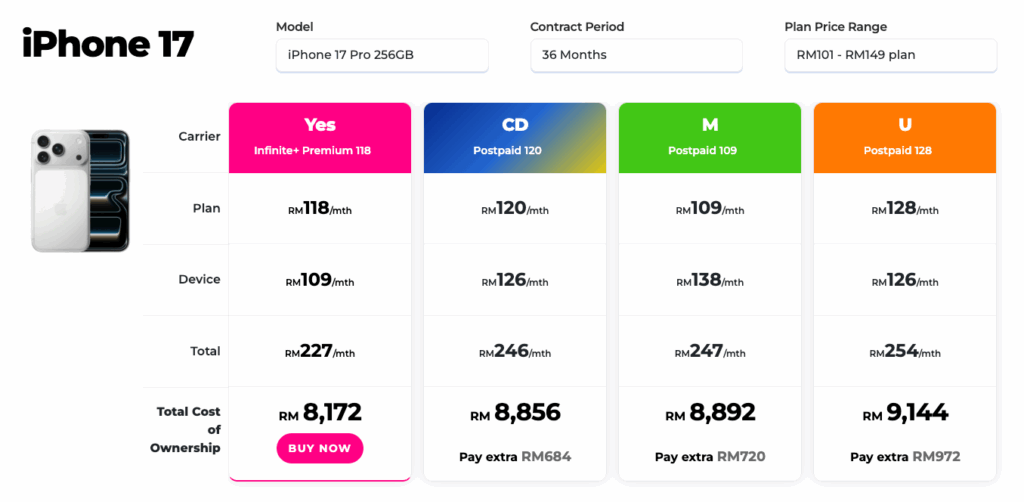Click the iPhone 17 product image

point(80,190)
